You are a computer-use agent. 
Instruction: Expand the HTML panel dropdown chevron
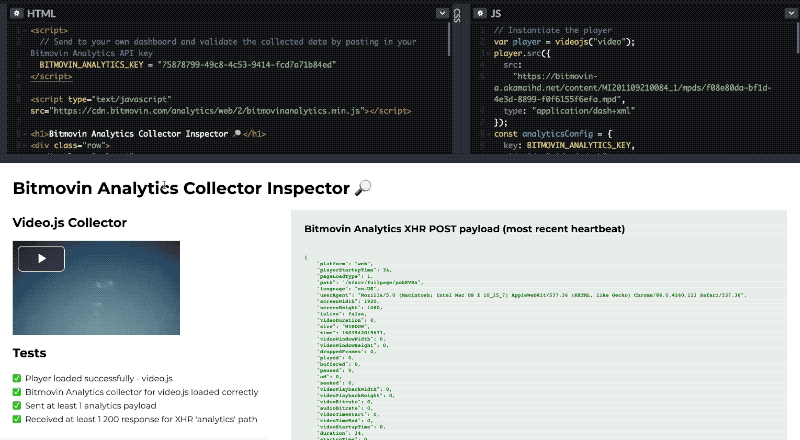[442, 13]
